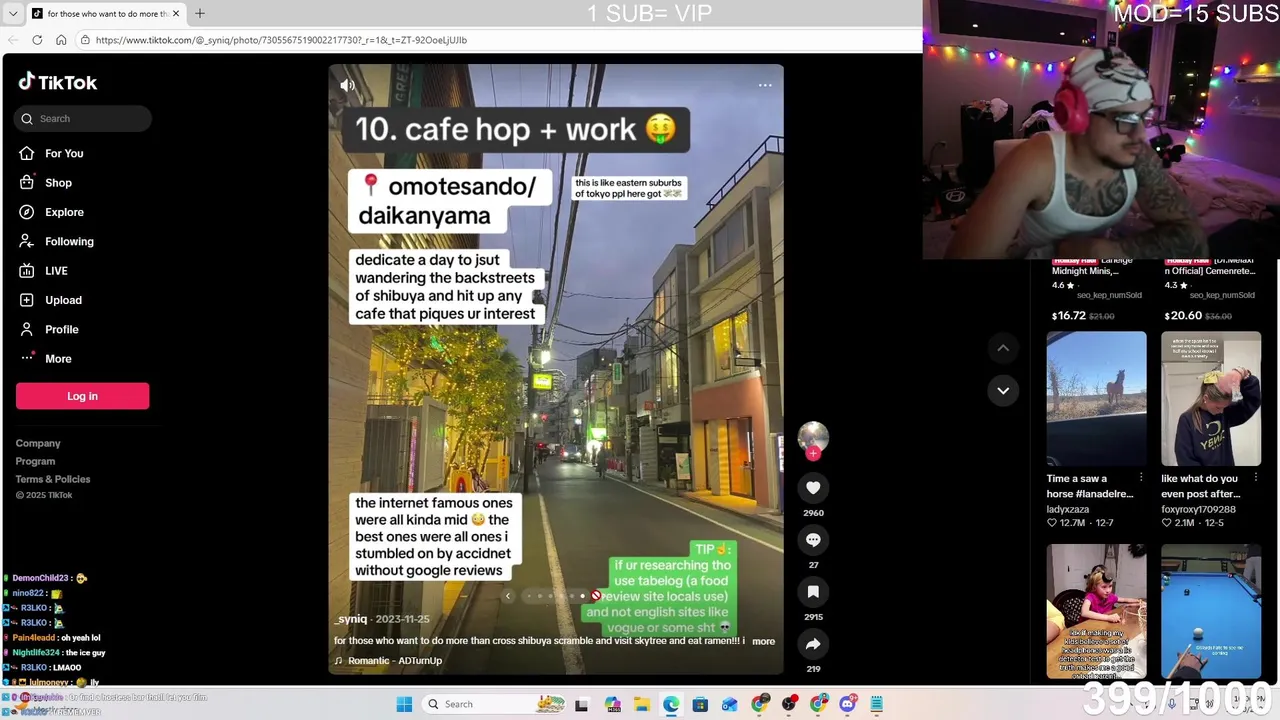1280x720 pixels.
Task: Click the browser back arrow
Action: [x=13, y=40]
